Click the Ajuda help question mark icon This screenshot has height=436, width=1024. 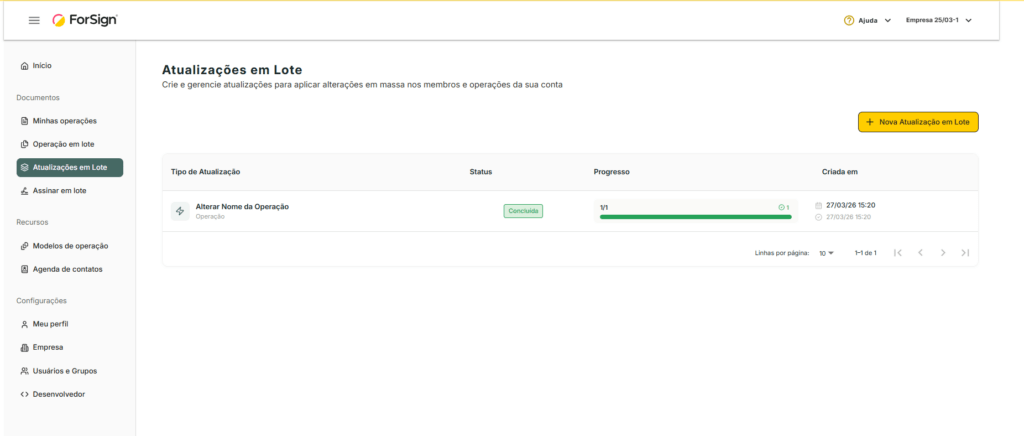[849, 20]
